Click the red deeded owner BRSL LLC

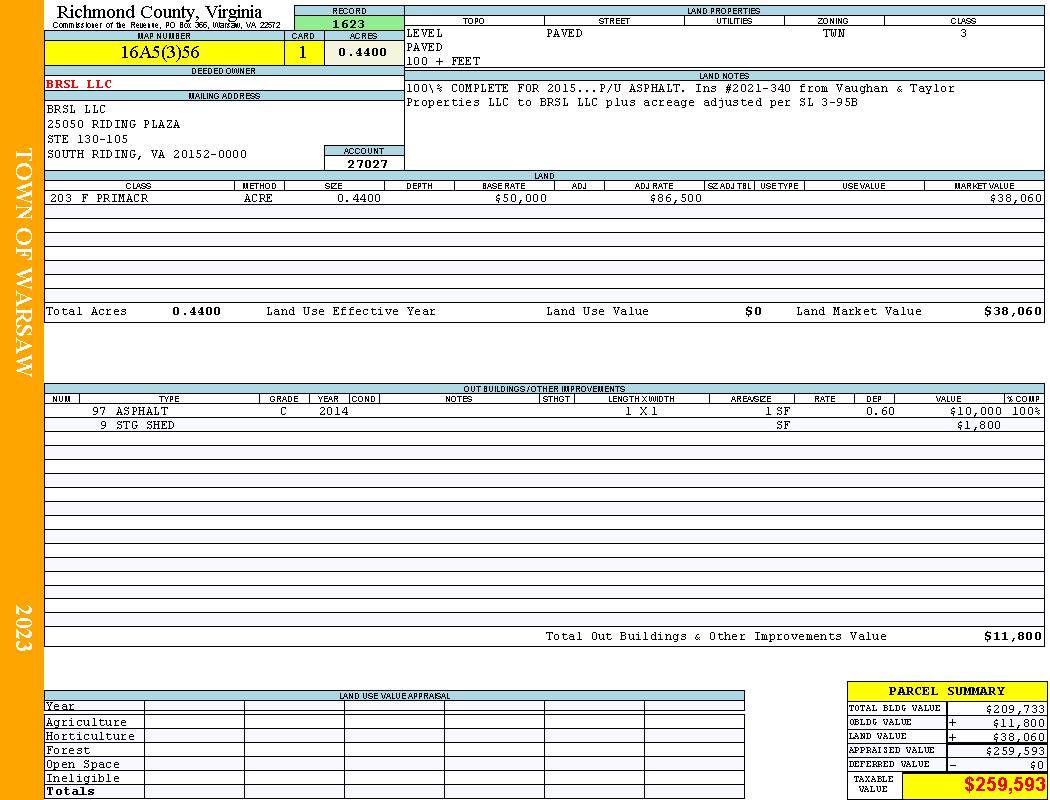pos(79,84)
